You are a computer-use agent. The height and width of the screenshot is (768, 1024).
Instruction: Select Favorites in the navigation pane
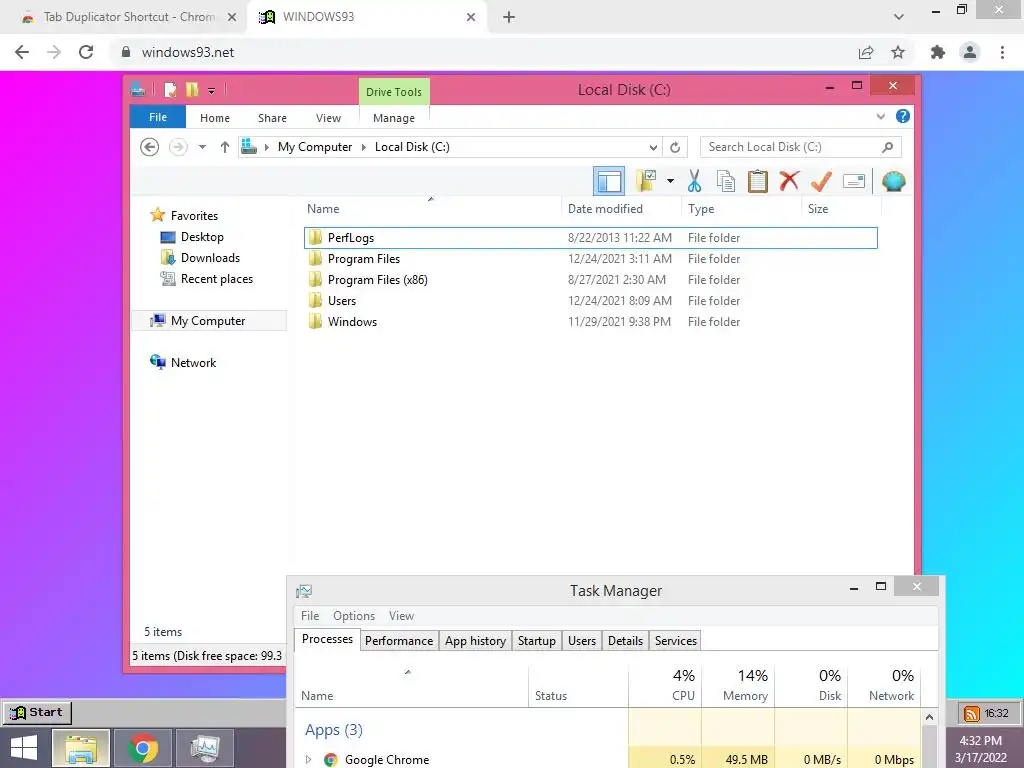(194, 216)
